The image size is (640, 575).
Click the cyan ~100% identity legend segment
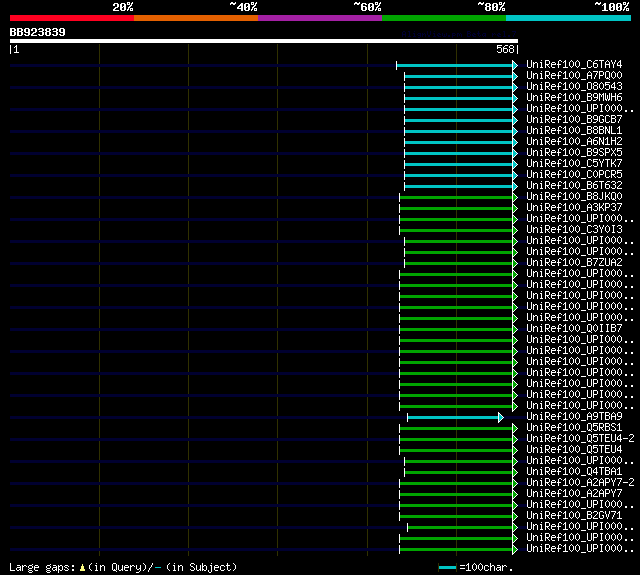[569, 18]
